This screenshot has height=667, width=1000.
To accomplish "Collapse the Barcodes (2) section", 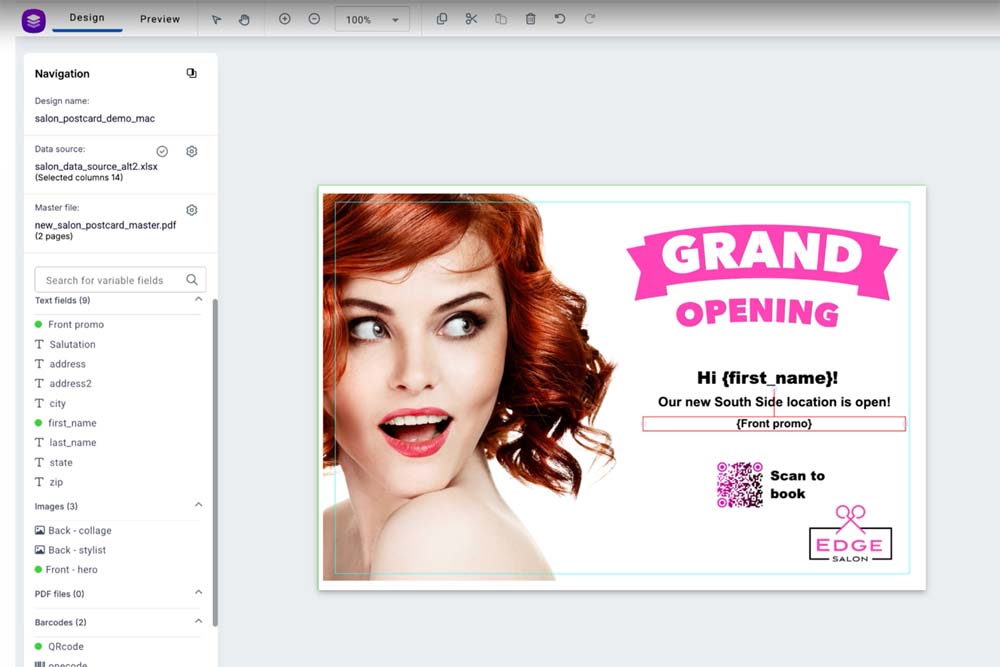I will tap(198, 622).
